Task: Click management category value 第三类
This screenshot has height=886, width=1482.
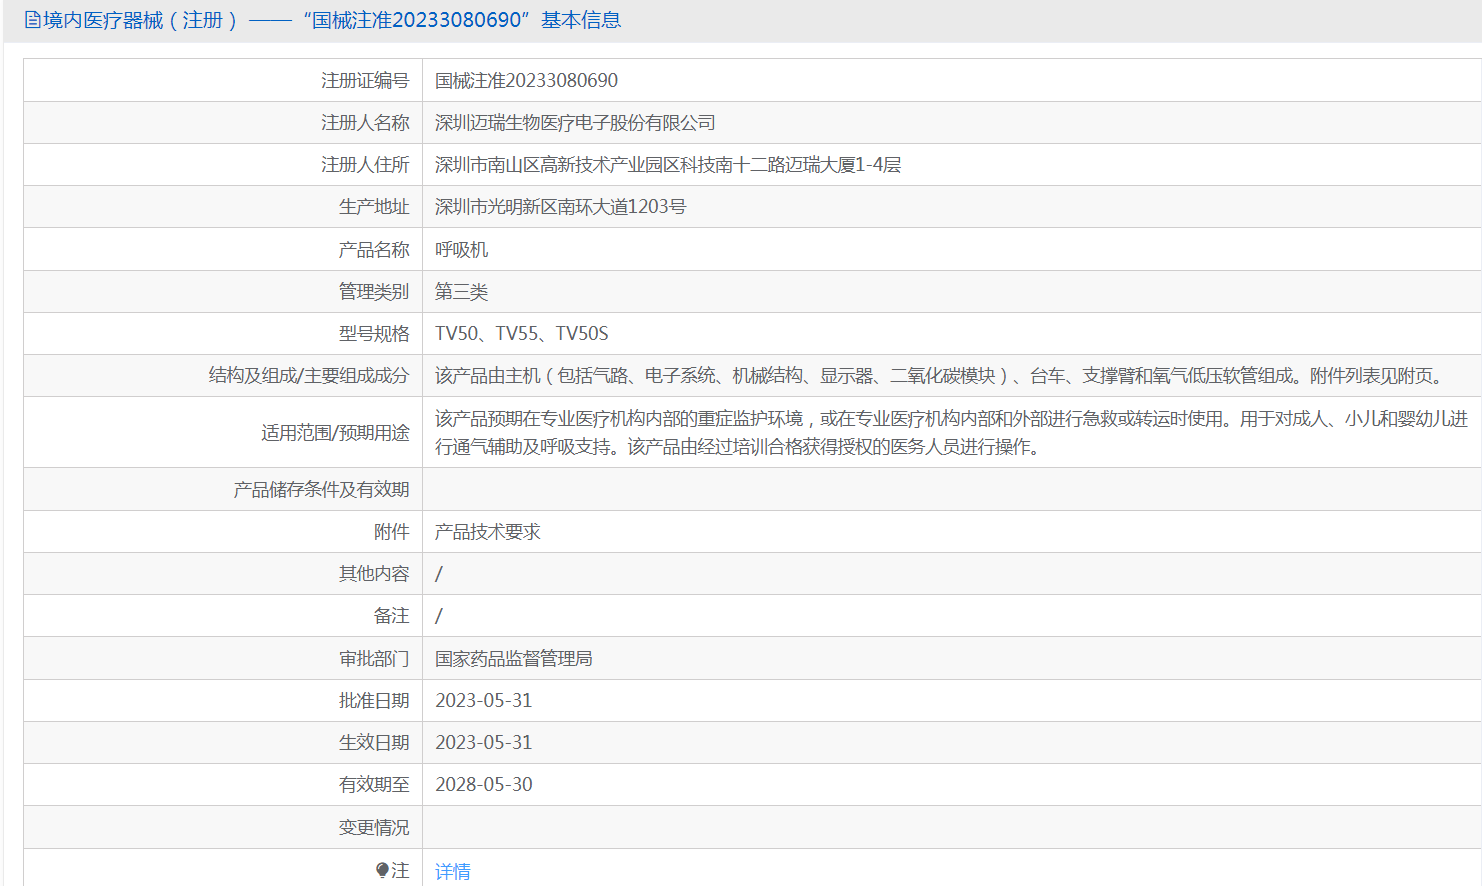Action: tap(461, 292)
